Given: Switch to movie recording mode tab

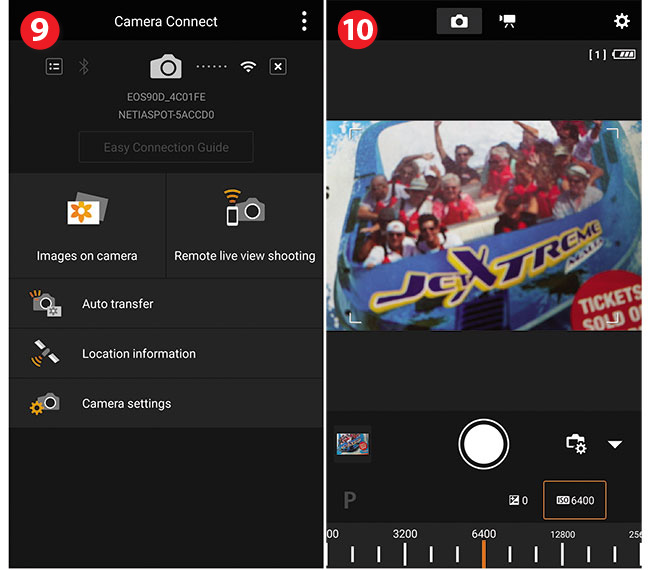Looking at the screenshot, I should [507, 21].
